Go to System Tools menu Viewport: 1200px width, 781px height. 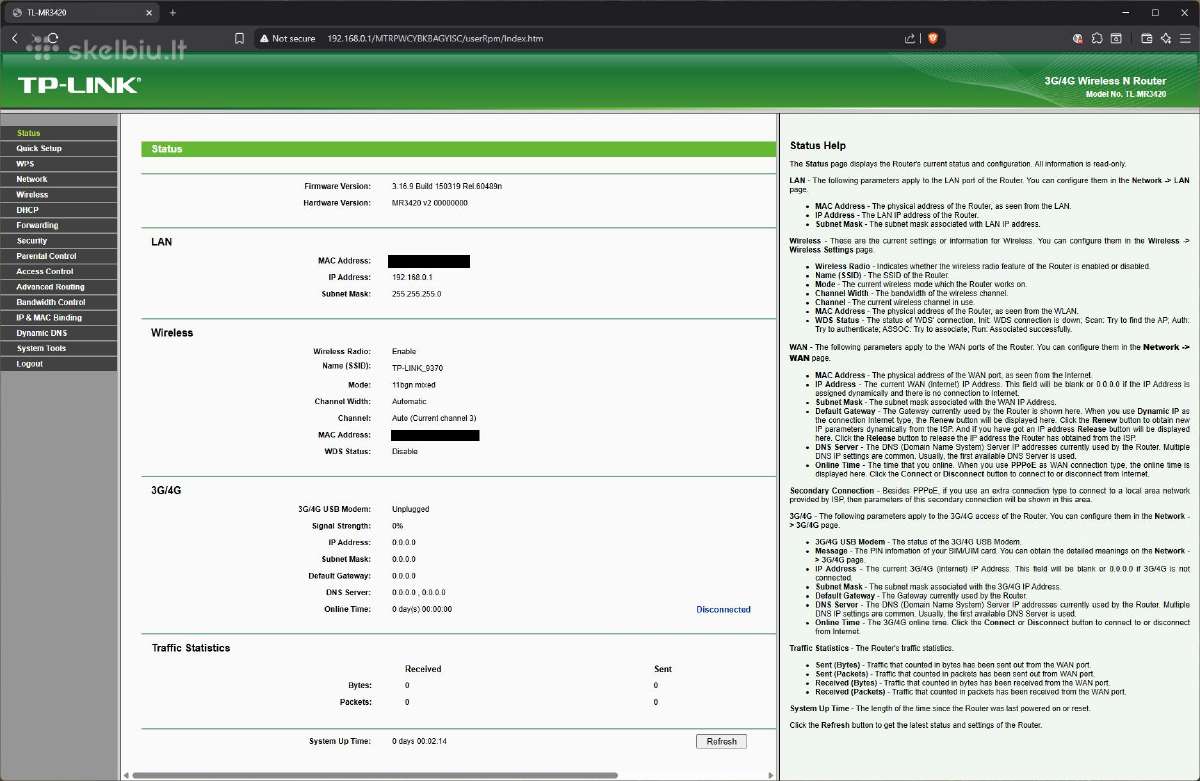coord(59,348)
